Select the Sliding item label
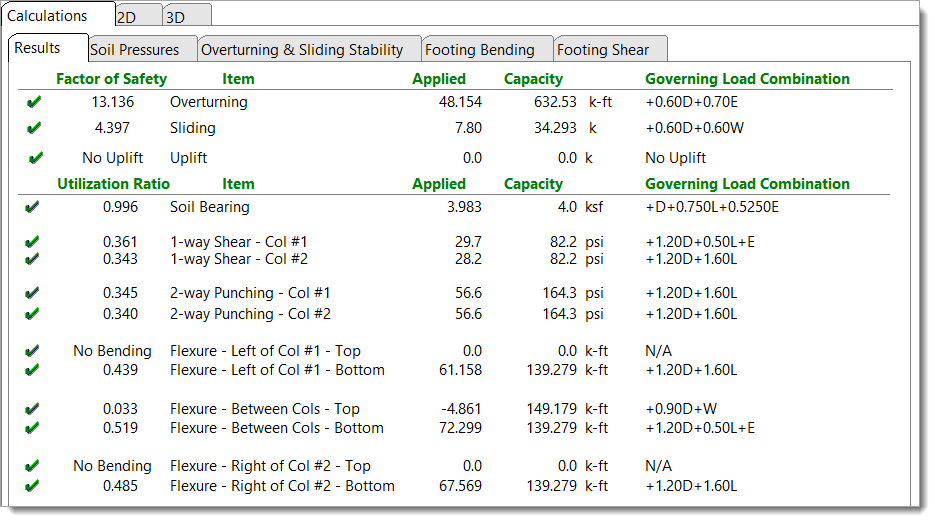 [193, 128]
